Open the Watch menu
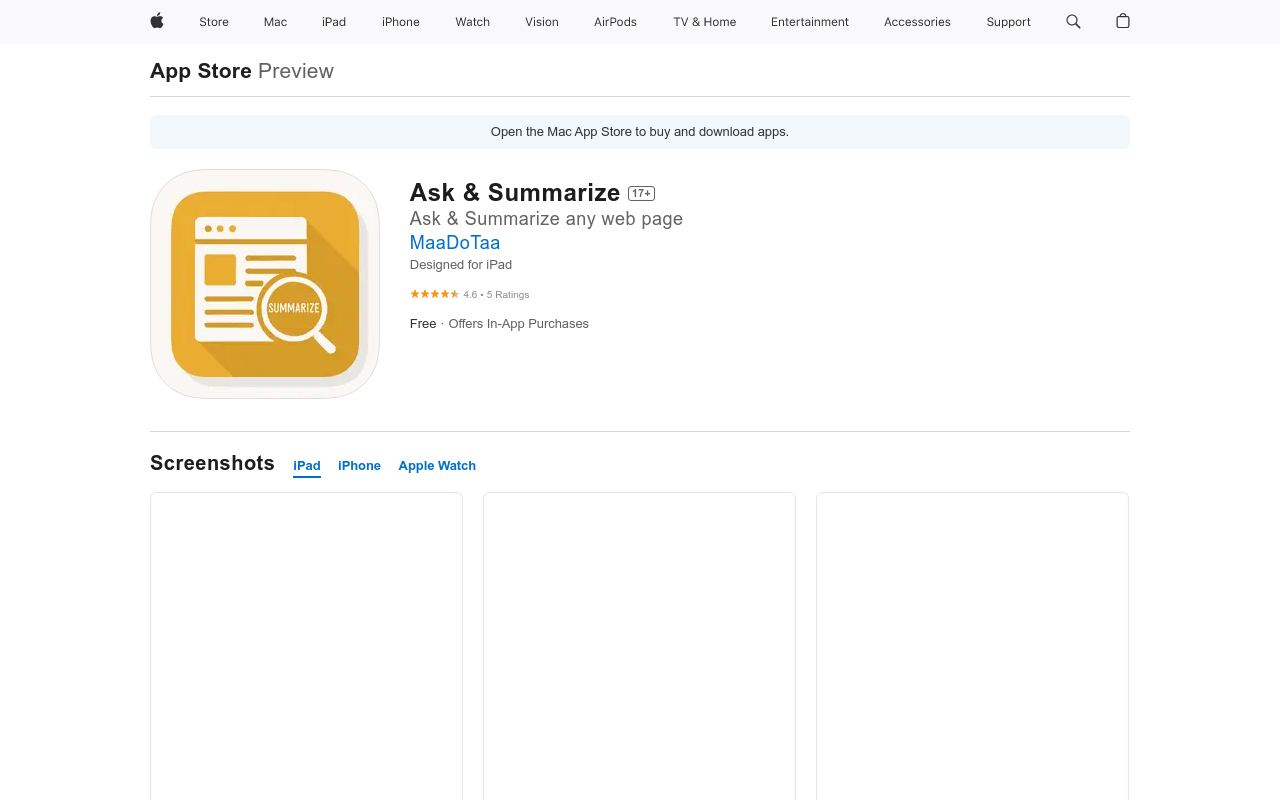 point(473,22)
